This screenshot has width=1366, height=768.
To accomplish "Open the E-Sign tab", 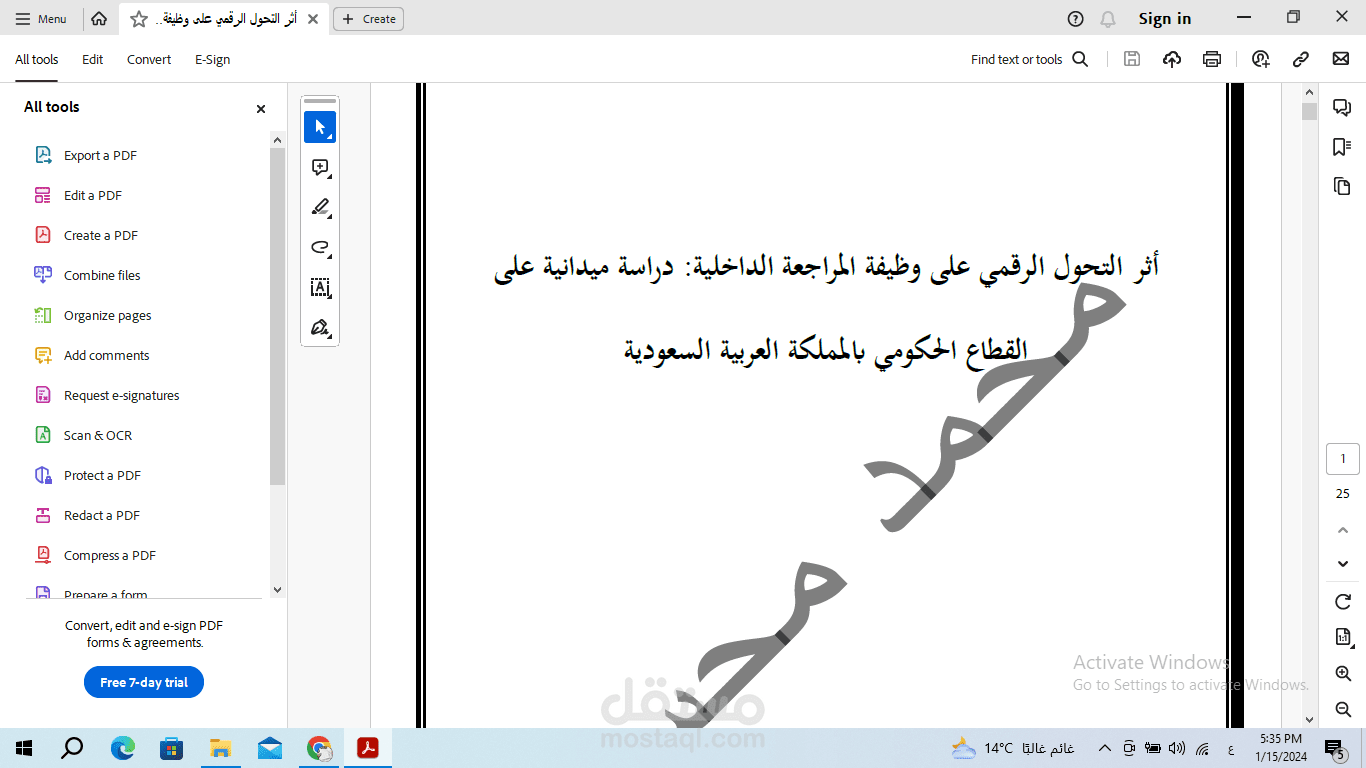I will (x=213, y=60).
